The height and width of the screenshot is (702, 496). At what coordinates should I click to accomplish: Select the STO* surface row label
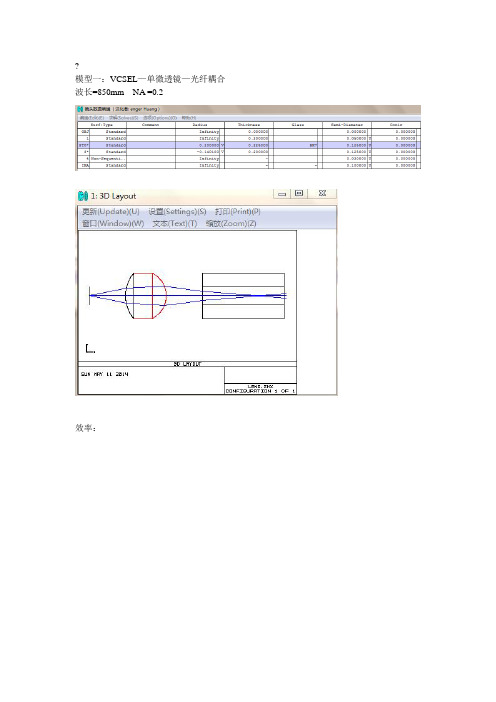[84, 145]
